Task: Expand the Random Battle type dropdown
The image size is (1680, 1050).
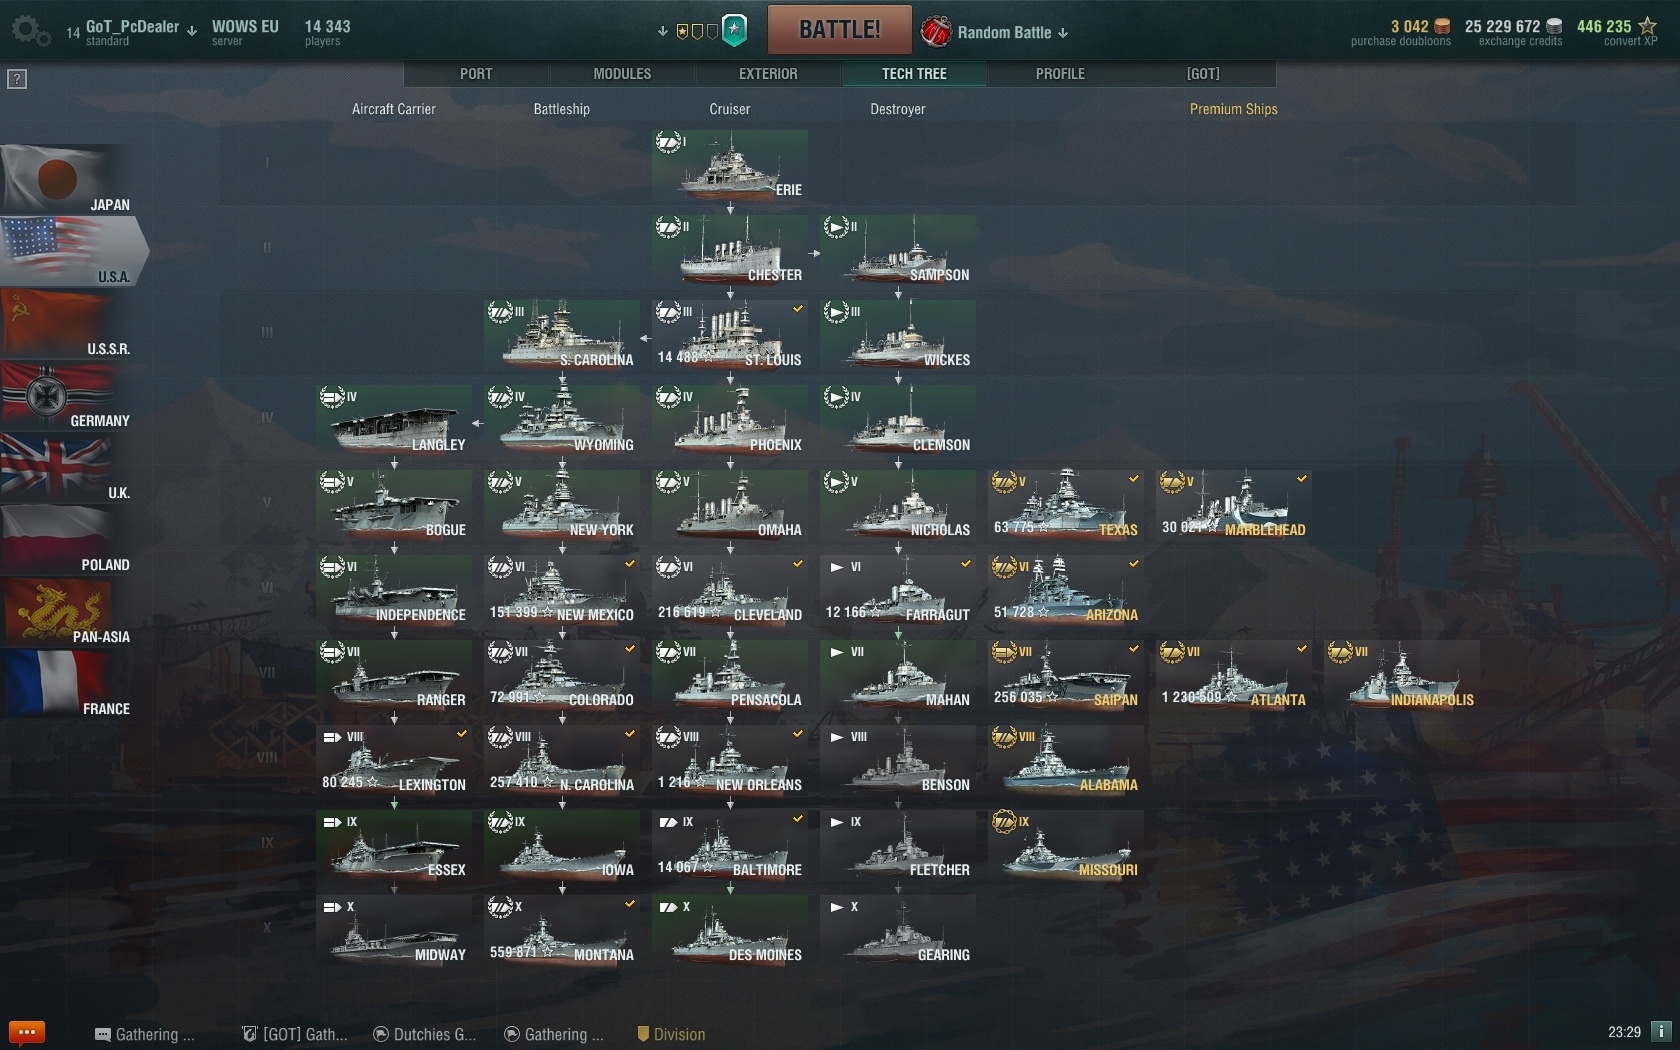Action: tap(1063, 33)
